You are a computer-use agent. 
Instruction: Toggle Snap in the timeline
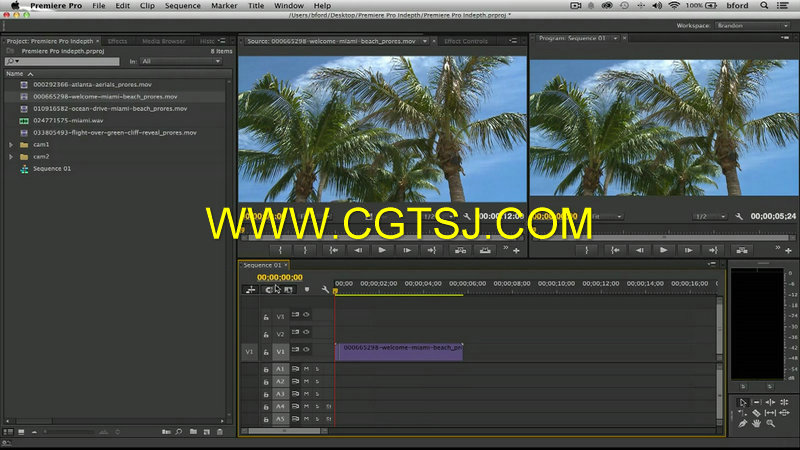[x=269, y=290]
